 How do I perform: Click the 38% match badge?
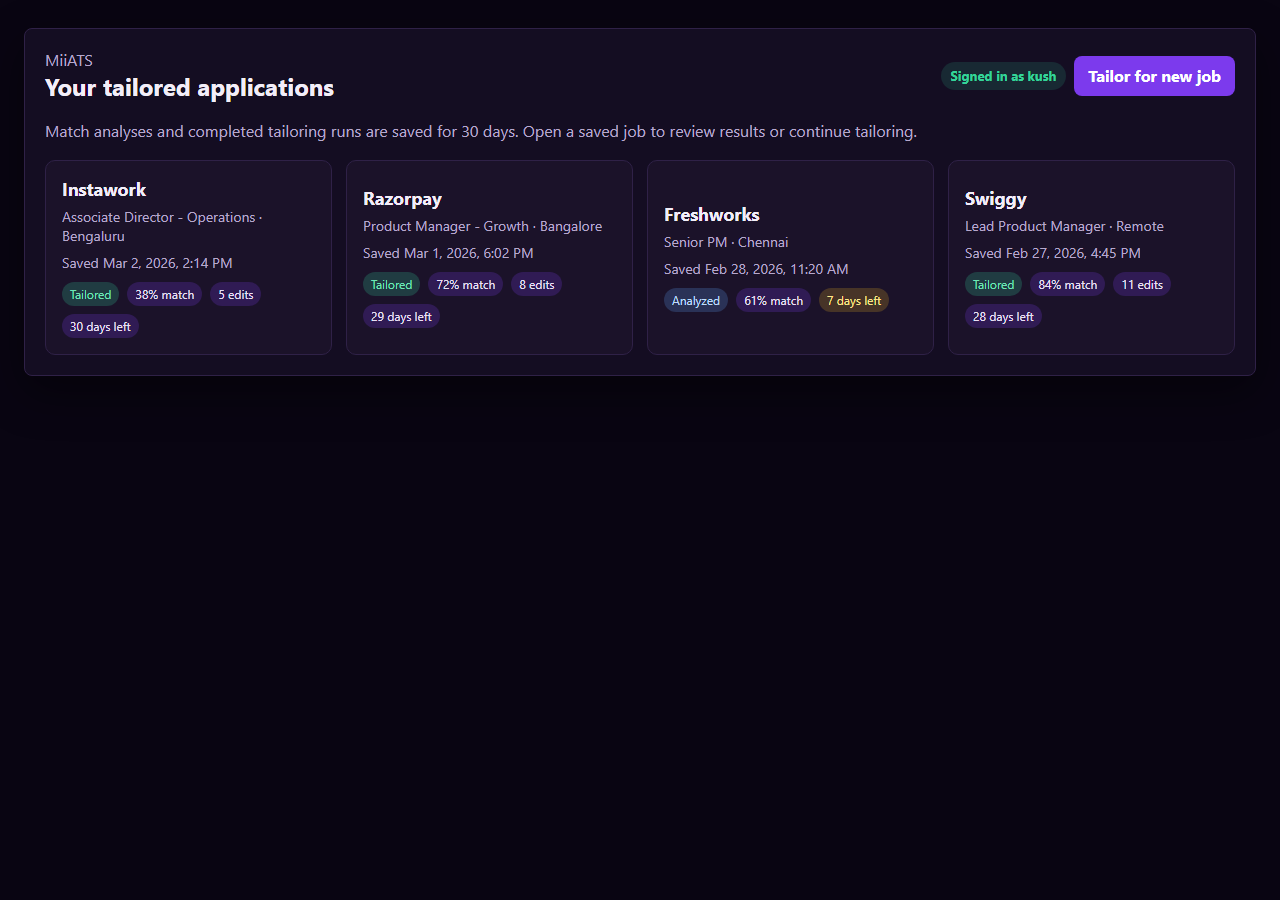coord(165,294)
